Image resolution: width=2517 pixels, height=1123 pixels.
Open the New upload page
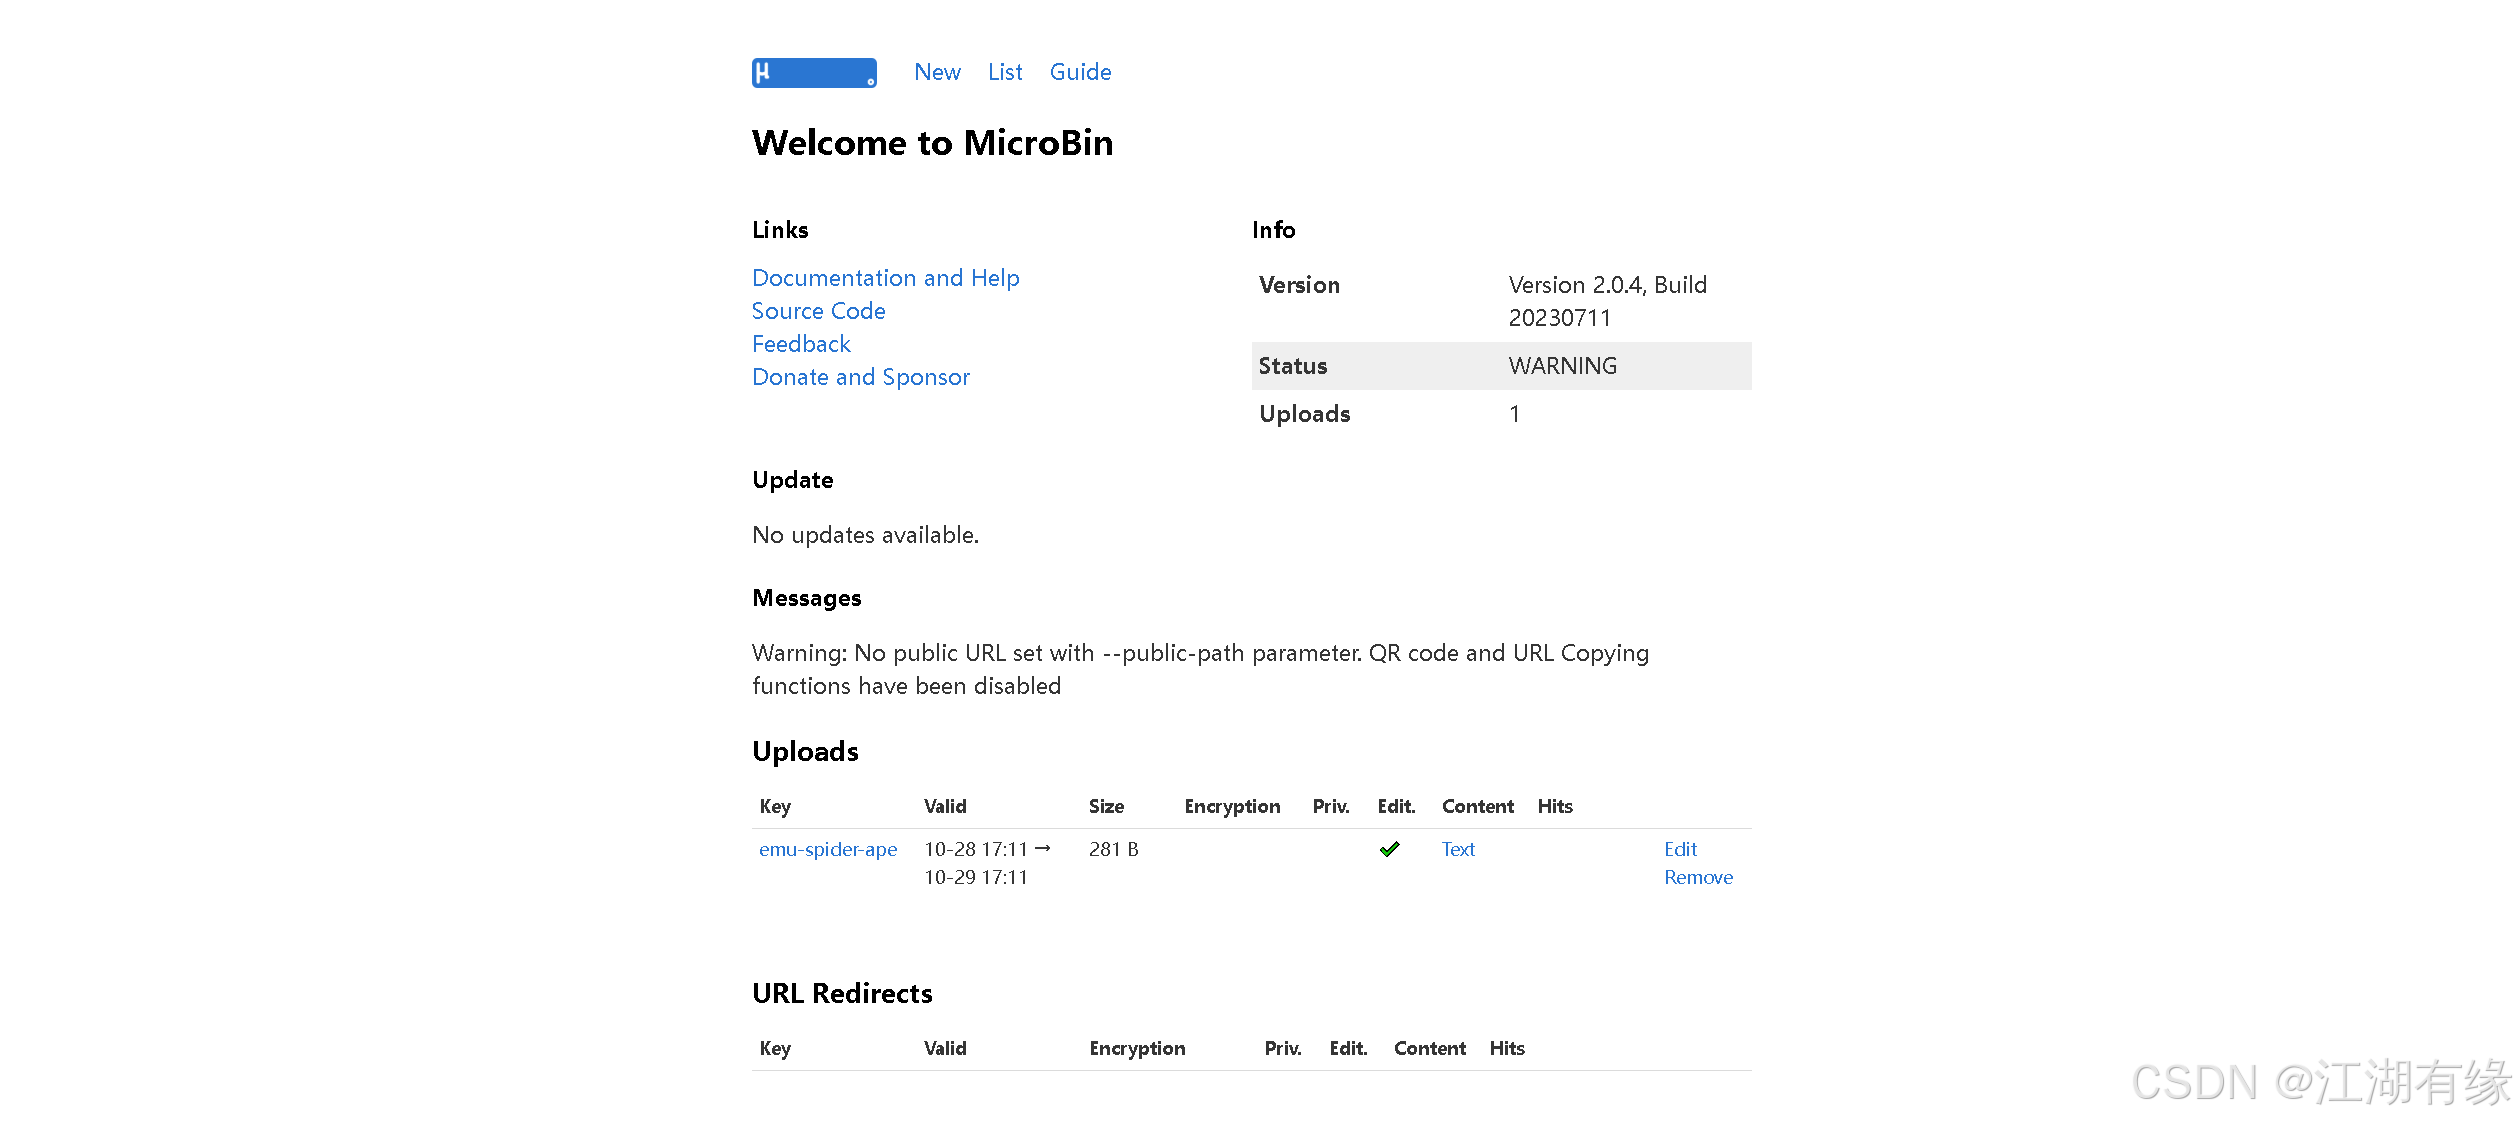click(x=936, y=73)
